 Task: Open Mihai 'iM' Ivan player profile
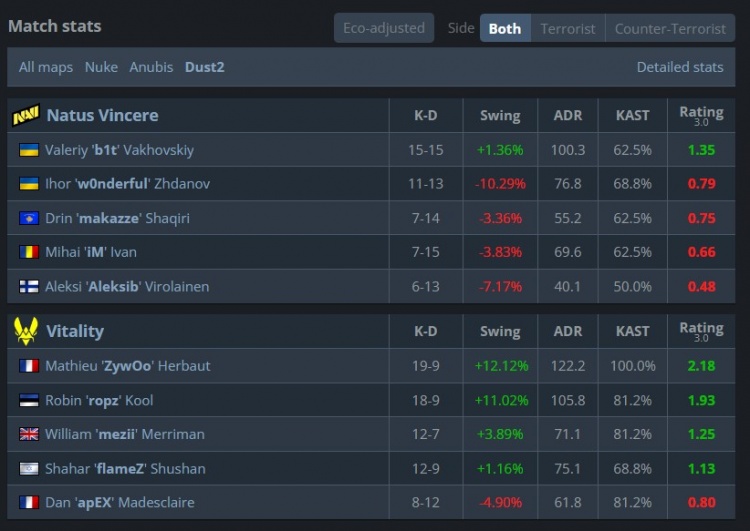coord(91,252)
